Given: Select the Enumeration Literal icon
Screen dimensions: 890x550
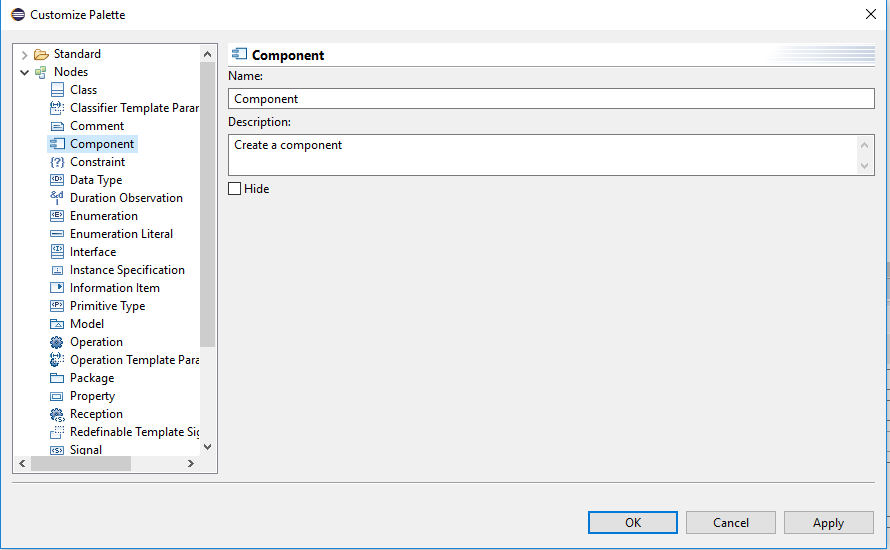Looking at the screenshot, I should (57, 234).
